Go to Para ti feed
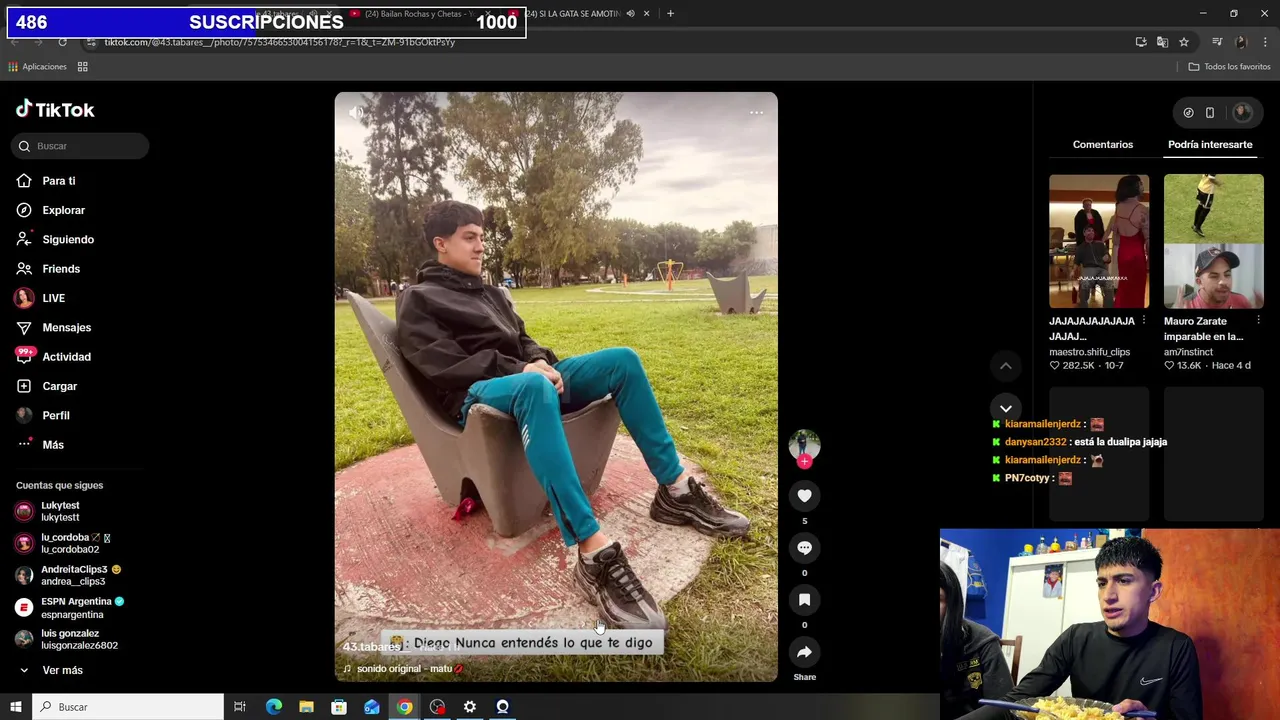Viewport: 1280px width, 720px height. 46,181
